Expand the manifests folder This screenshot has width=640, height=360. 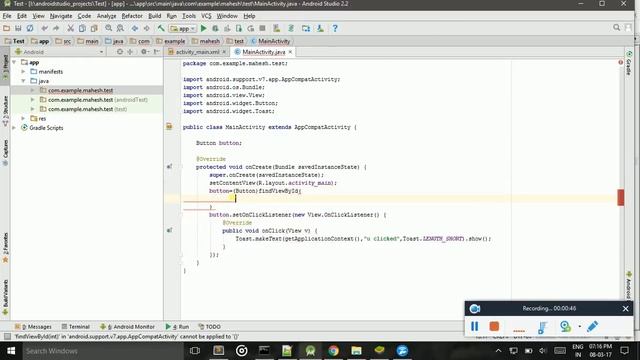(23, 72)
